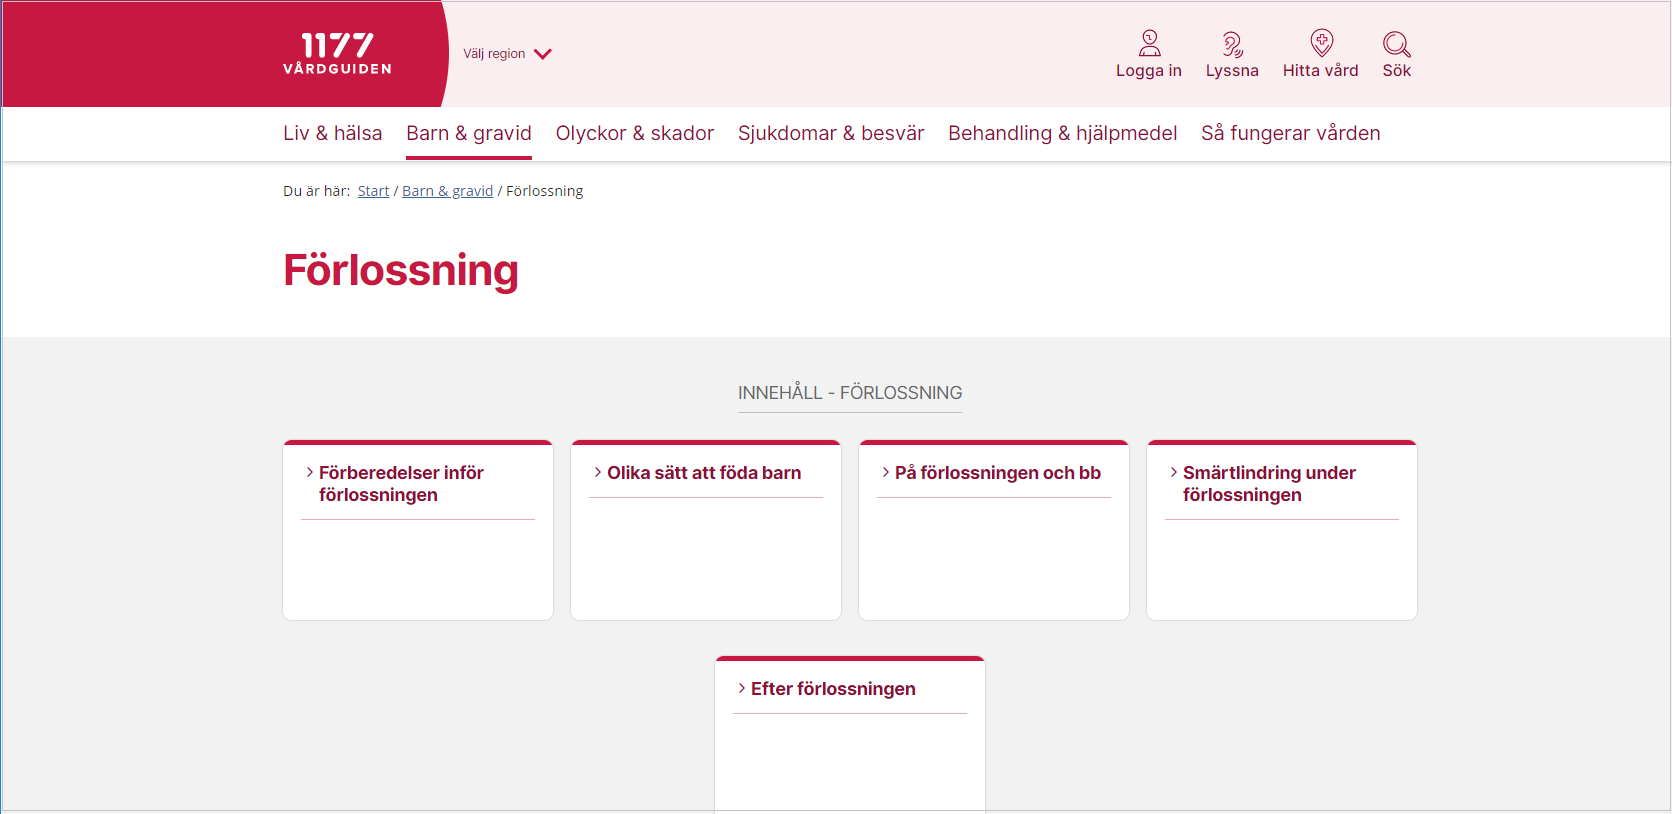
Task: Open Olyckor & skador menu item
Action: click(x=634, y=133)
